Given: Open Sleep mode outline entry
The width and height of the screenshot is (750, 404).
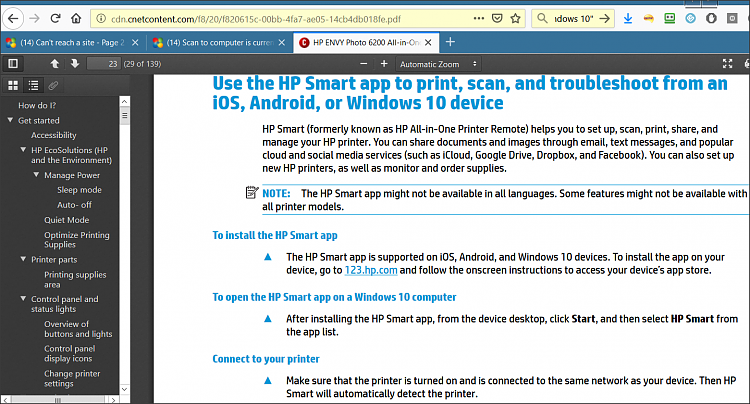Looking at the screenshot, I should click(79, 190).
